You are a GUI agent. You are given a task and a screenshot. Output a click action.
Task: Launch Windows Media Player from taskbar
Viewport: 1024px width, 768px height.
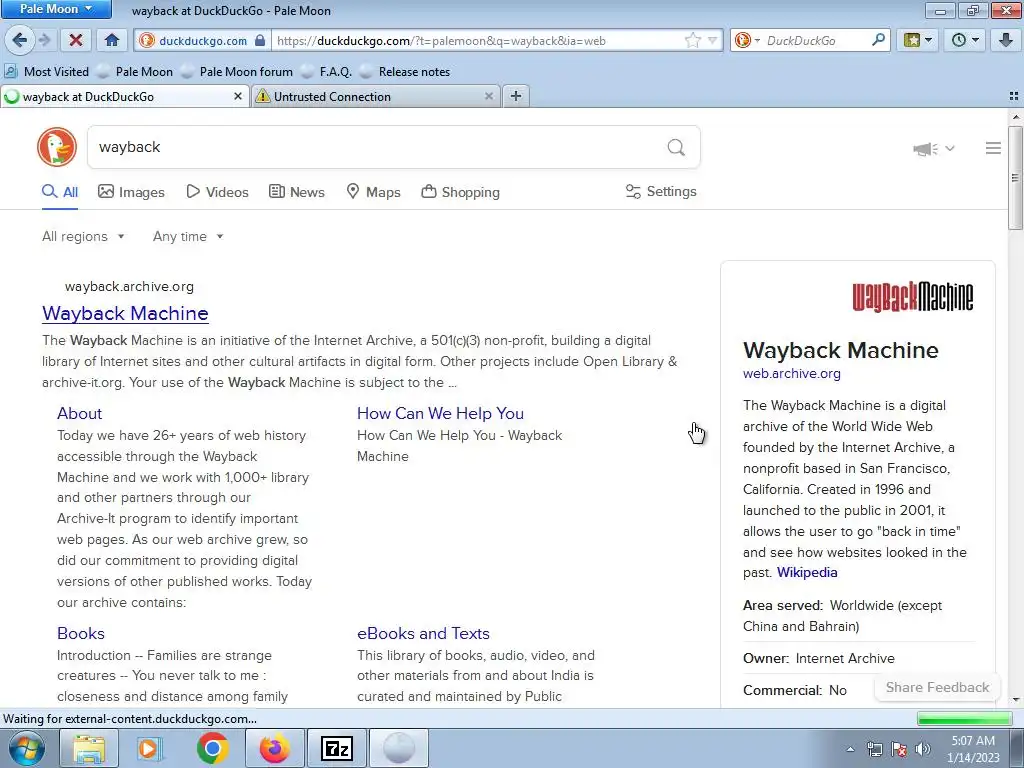click(x=150, y=748)
